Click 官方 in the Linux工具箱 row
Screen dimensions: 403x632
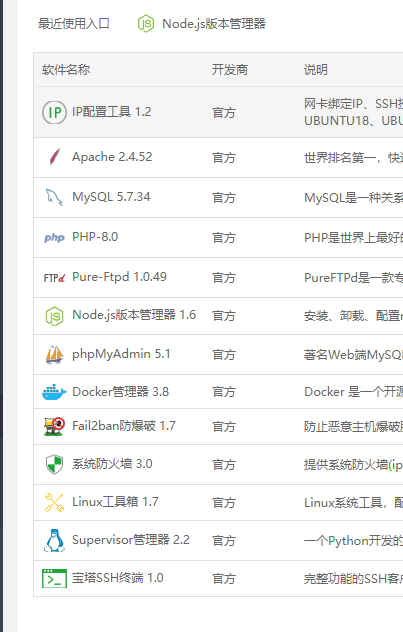[224, 503]
